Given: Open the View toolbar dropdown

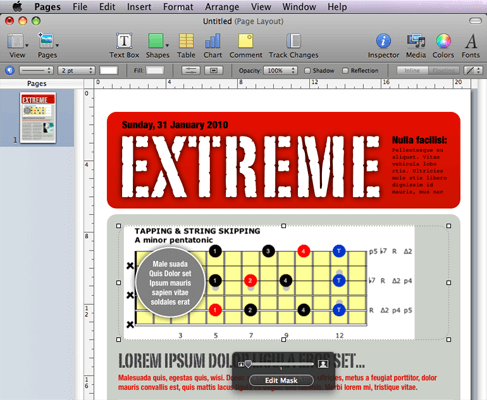Looking at the screenshot, I should click(17, 45).
